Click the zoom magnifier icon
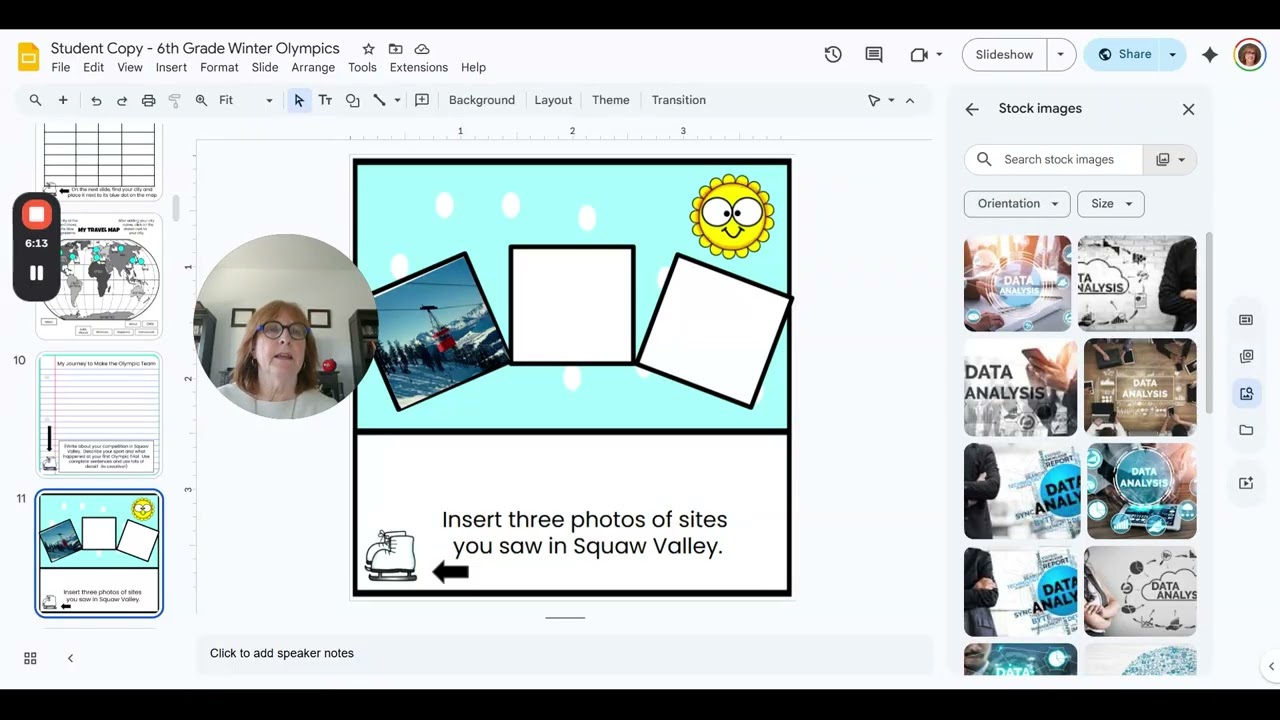1280x720 pixels. point(201,100)
